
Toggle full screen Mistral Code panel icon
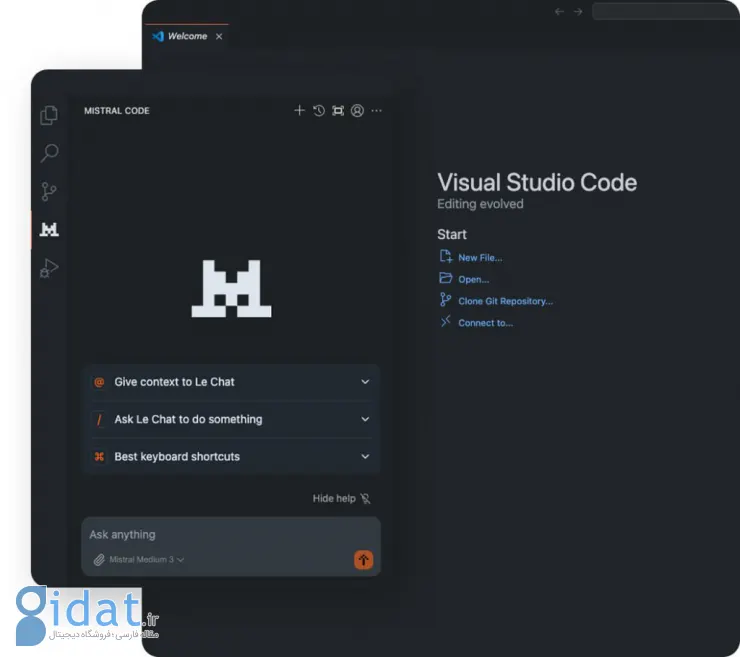(x=338, y=110)
